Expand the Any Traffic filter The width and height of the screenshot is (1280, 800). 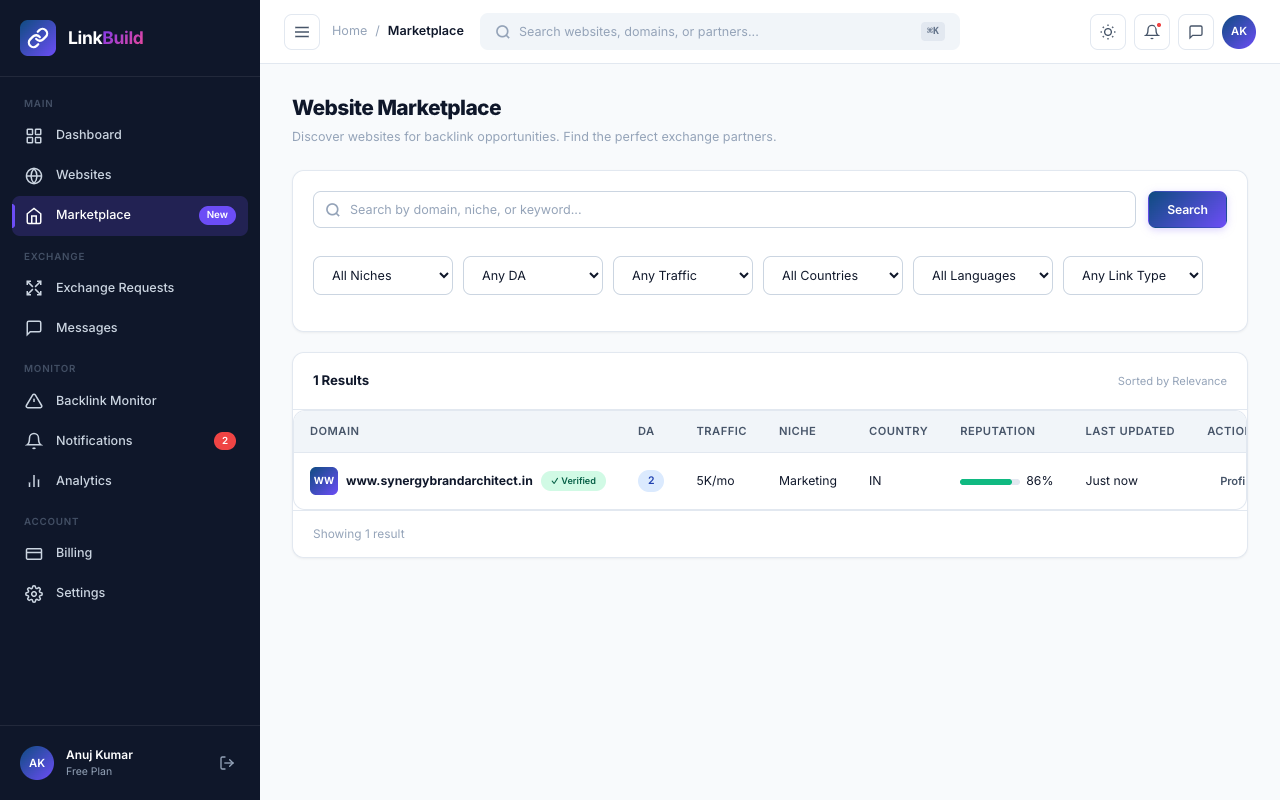point(683,276)
